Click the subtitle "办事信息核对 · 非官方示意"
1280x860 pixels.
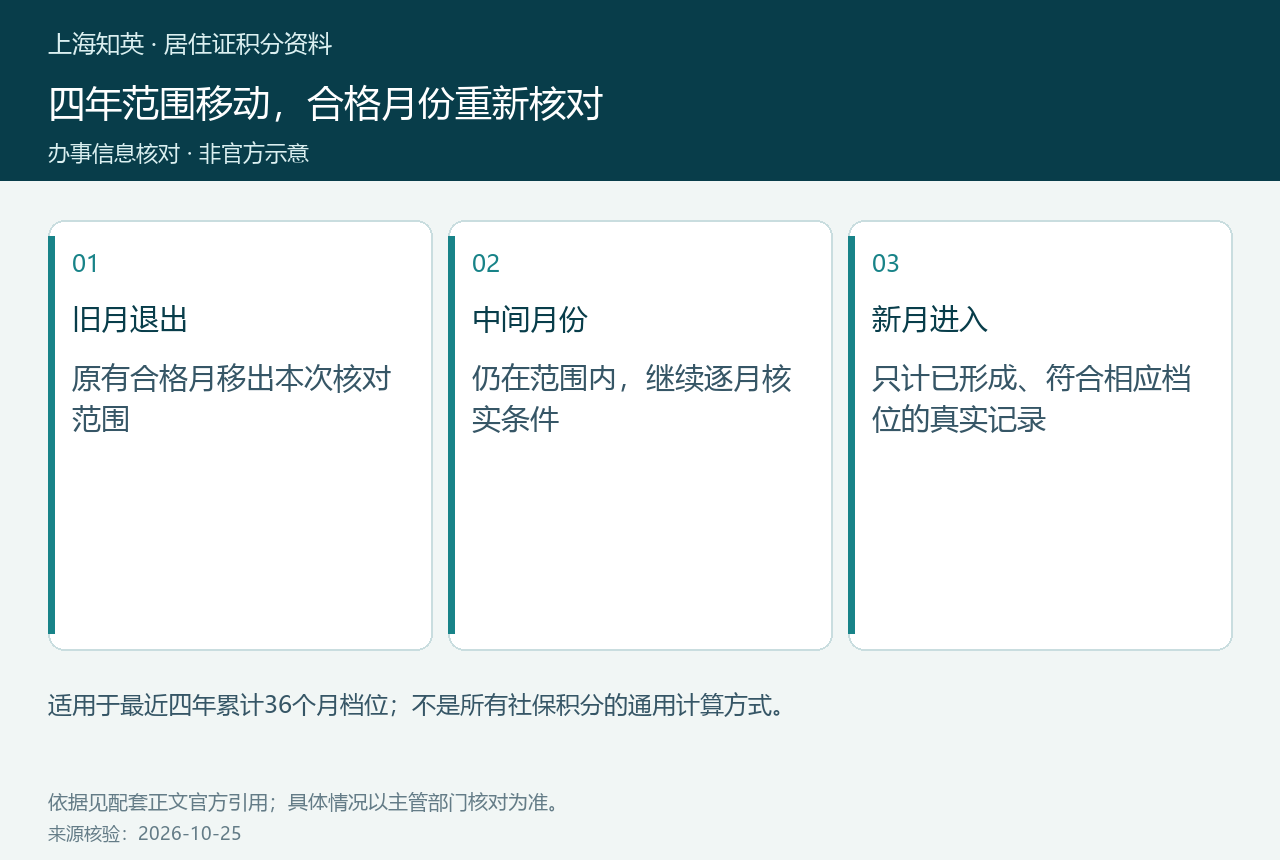(x=179, y=154)
